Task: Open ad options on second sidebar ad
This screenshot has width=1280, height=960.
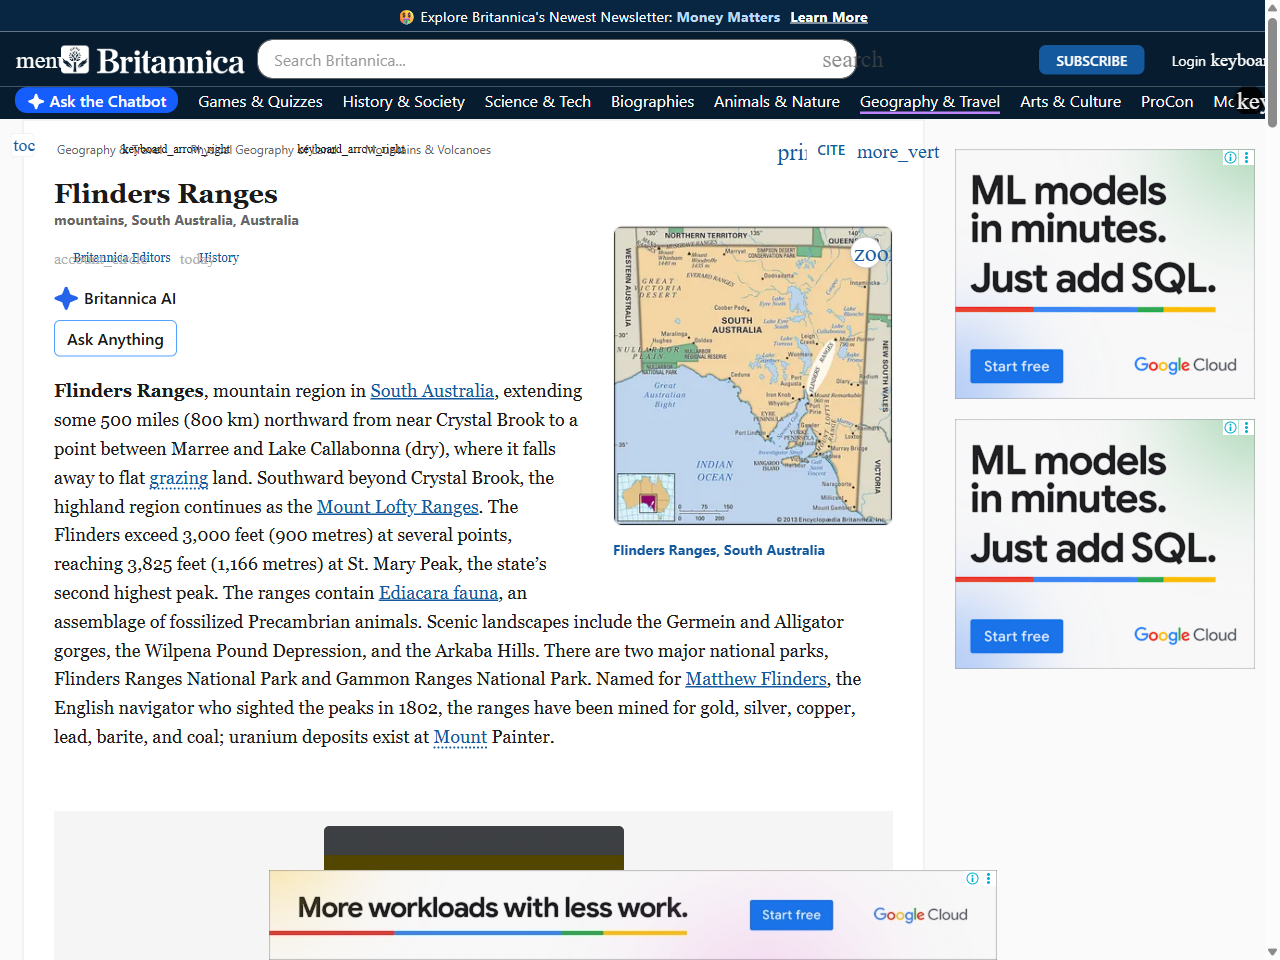Action: (x=1247, y=428)
